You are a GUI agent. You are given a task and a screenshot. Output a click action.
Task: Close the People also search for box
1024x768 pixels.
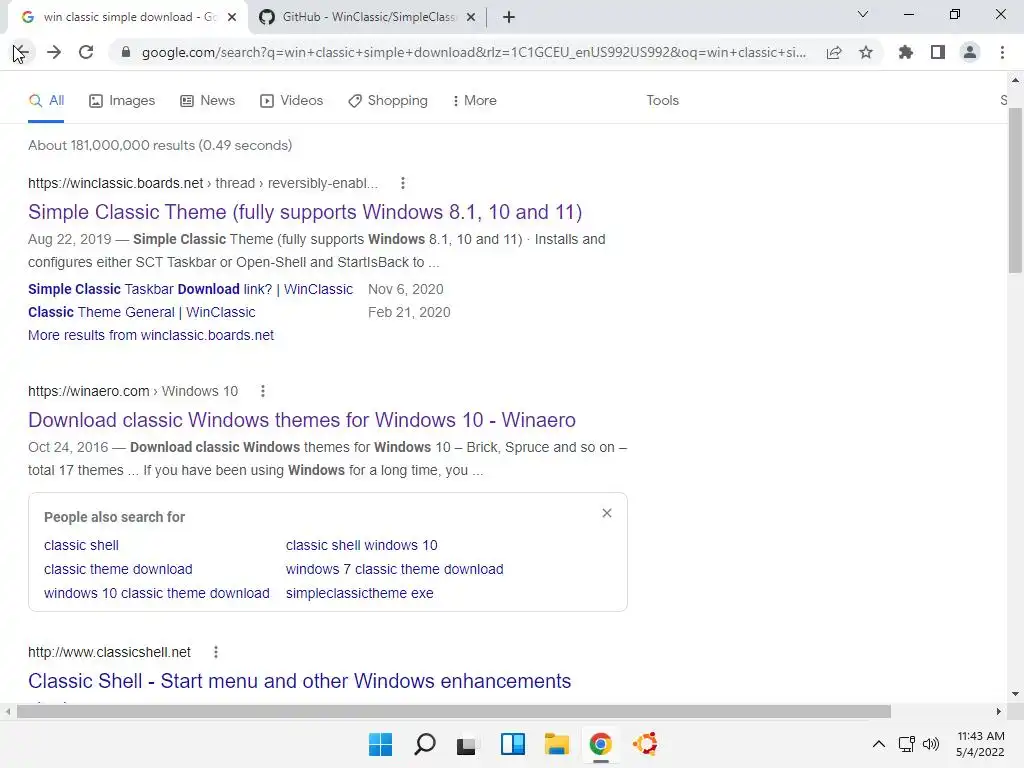tap(607, 513)
